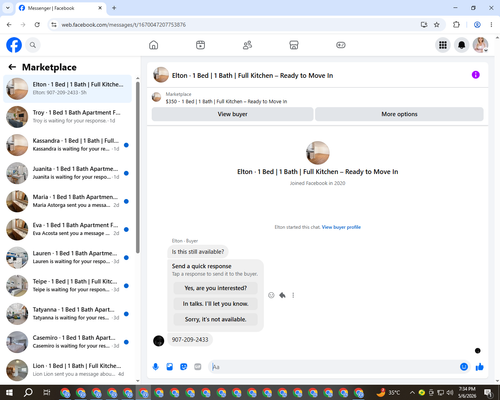Open conversation info purple icon

tap(476, 75)
